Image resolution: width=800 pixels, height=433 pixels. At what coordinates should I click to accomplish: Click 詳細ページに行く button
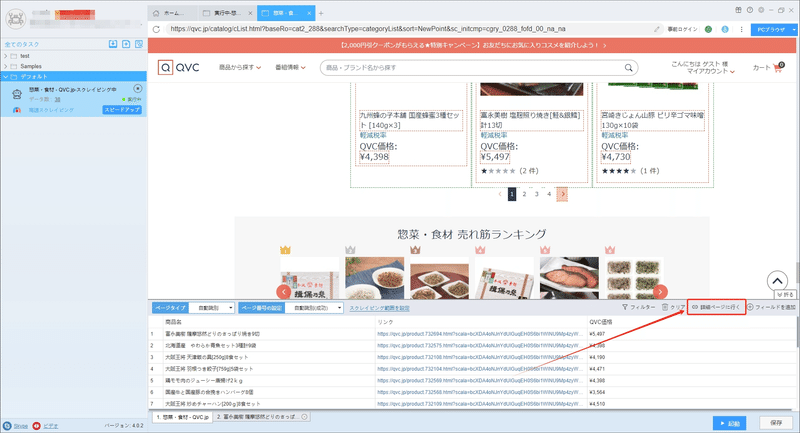(716, 307)
